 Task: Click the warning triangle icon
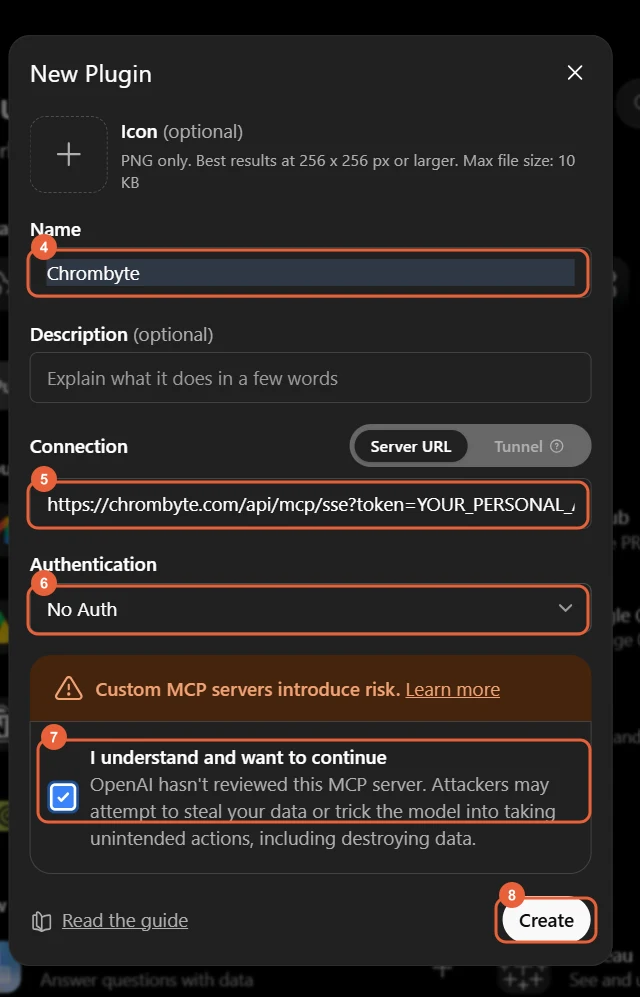click(68, 689)
